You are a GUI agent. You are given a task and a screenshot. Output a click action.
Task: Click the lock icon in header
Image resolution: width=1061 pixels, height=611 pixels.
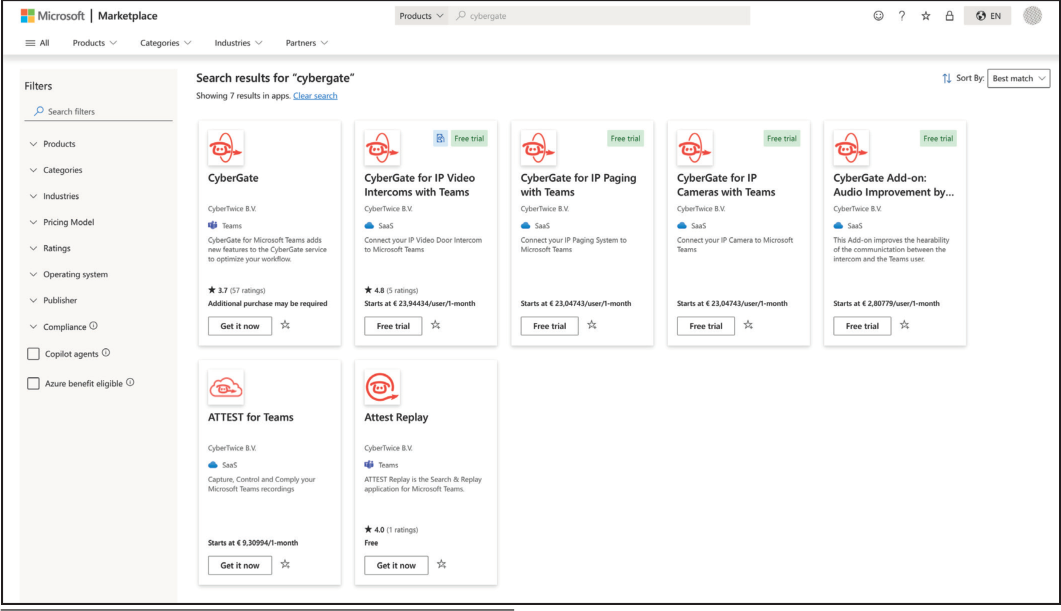tap(948, 16)
